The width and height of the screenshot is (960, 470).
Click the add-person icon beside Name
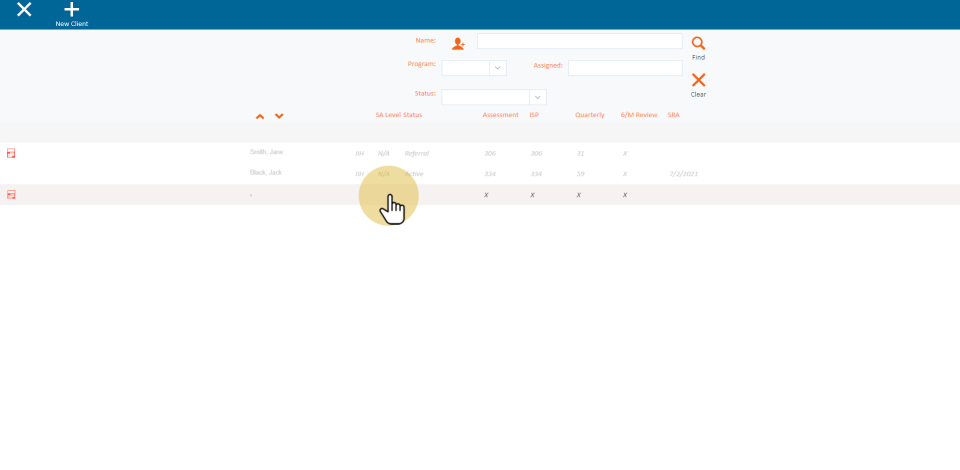click(x=458, y=43)
